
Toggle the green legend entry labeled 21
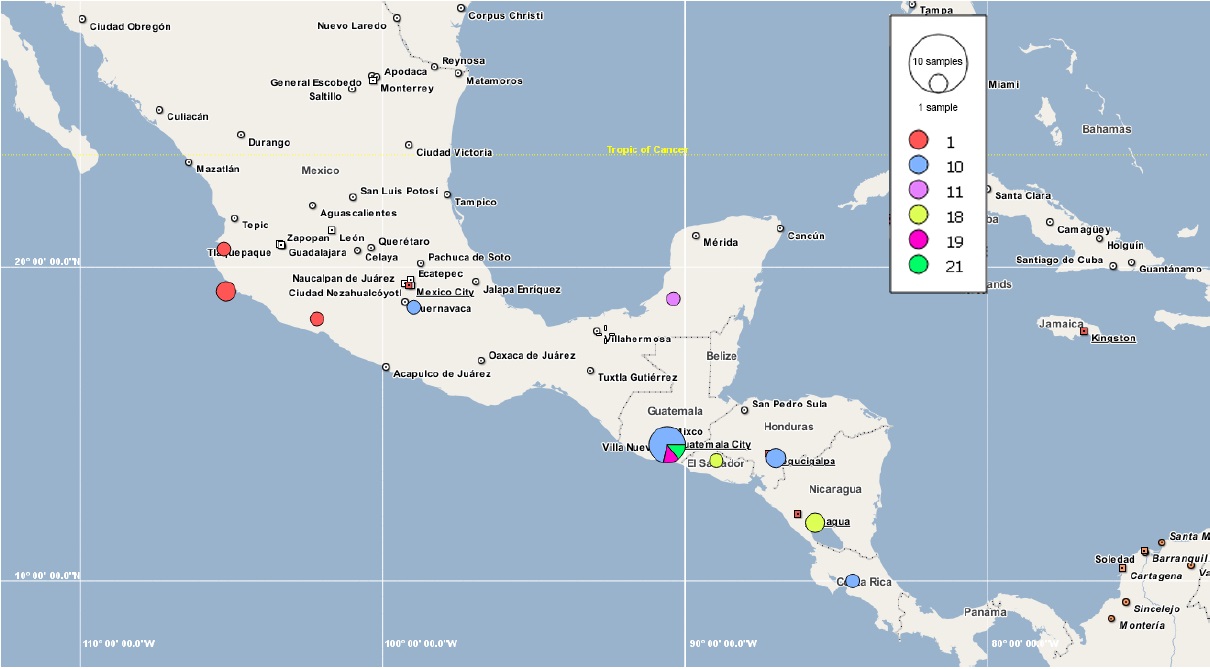coord(920,266)
